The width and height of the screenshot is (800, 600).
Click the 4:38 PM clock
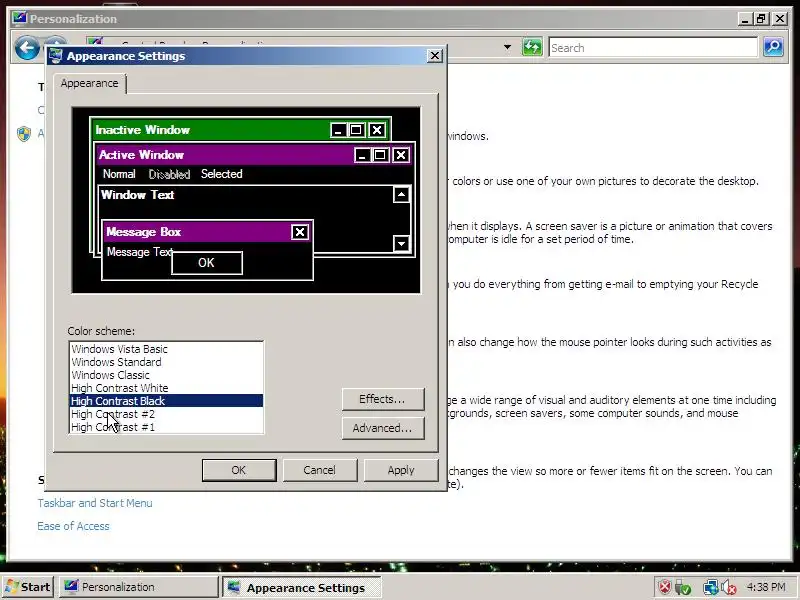[766, 587]
